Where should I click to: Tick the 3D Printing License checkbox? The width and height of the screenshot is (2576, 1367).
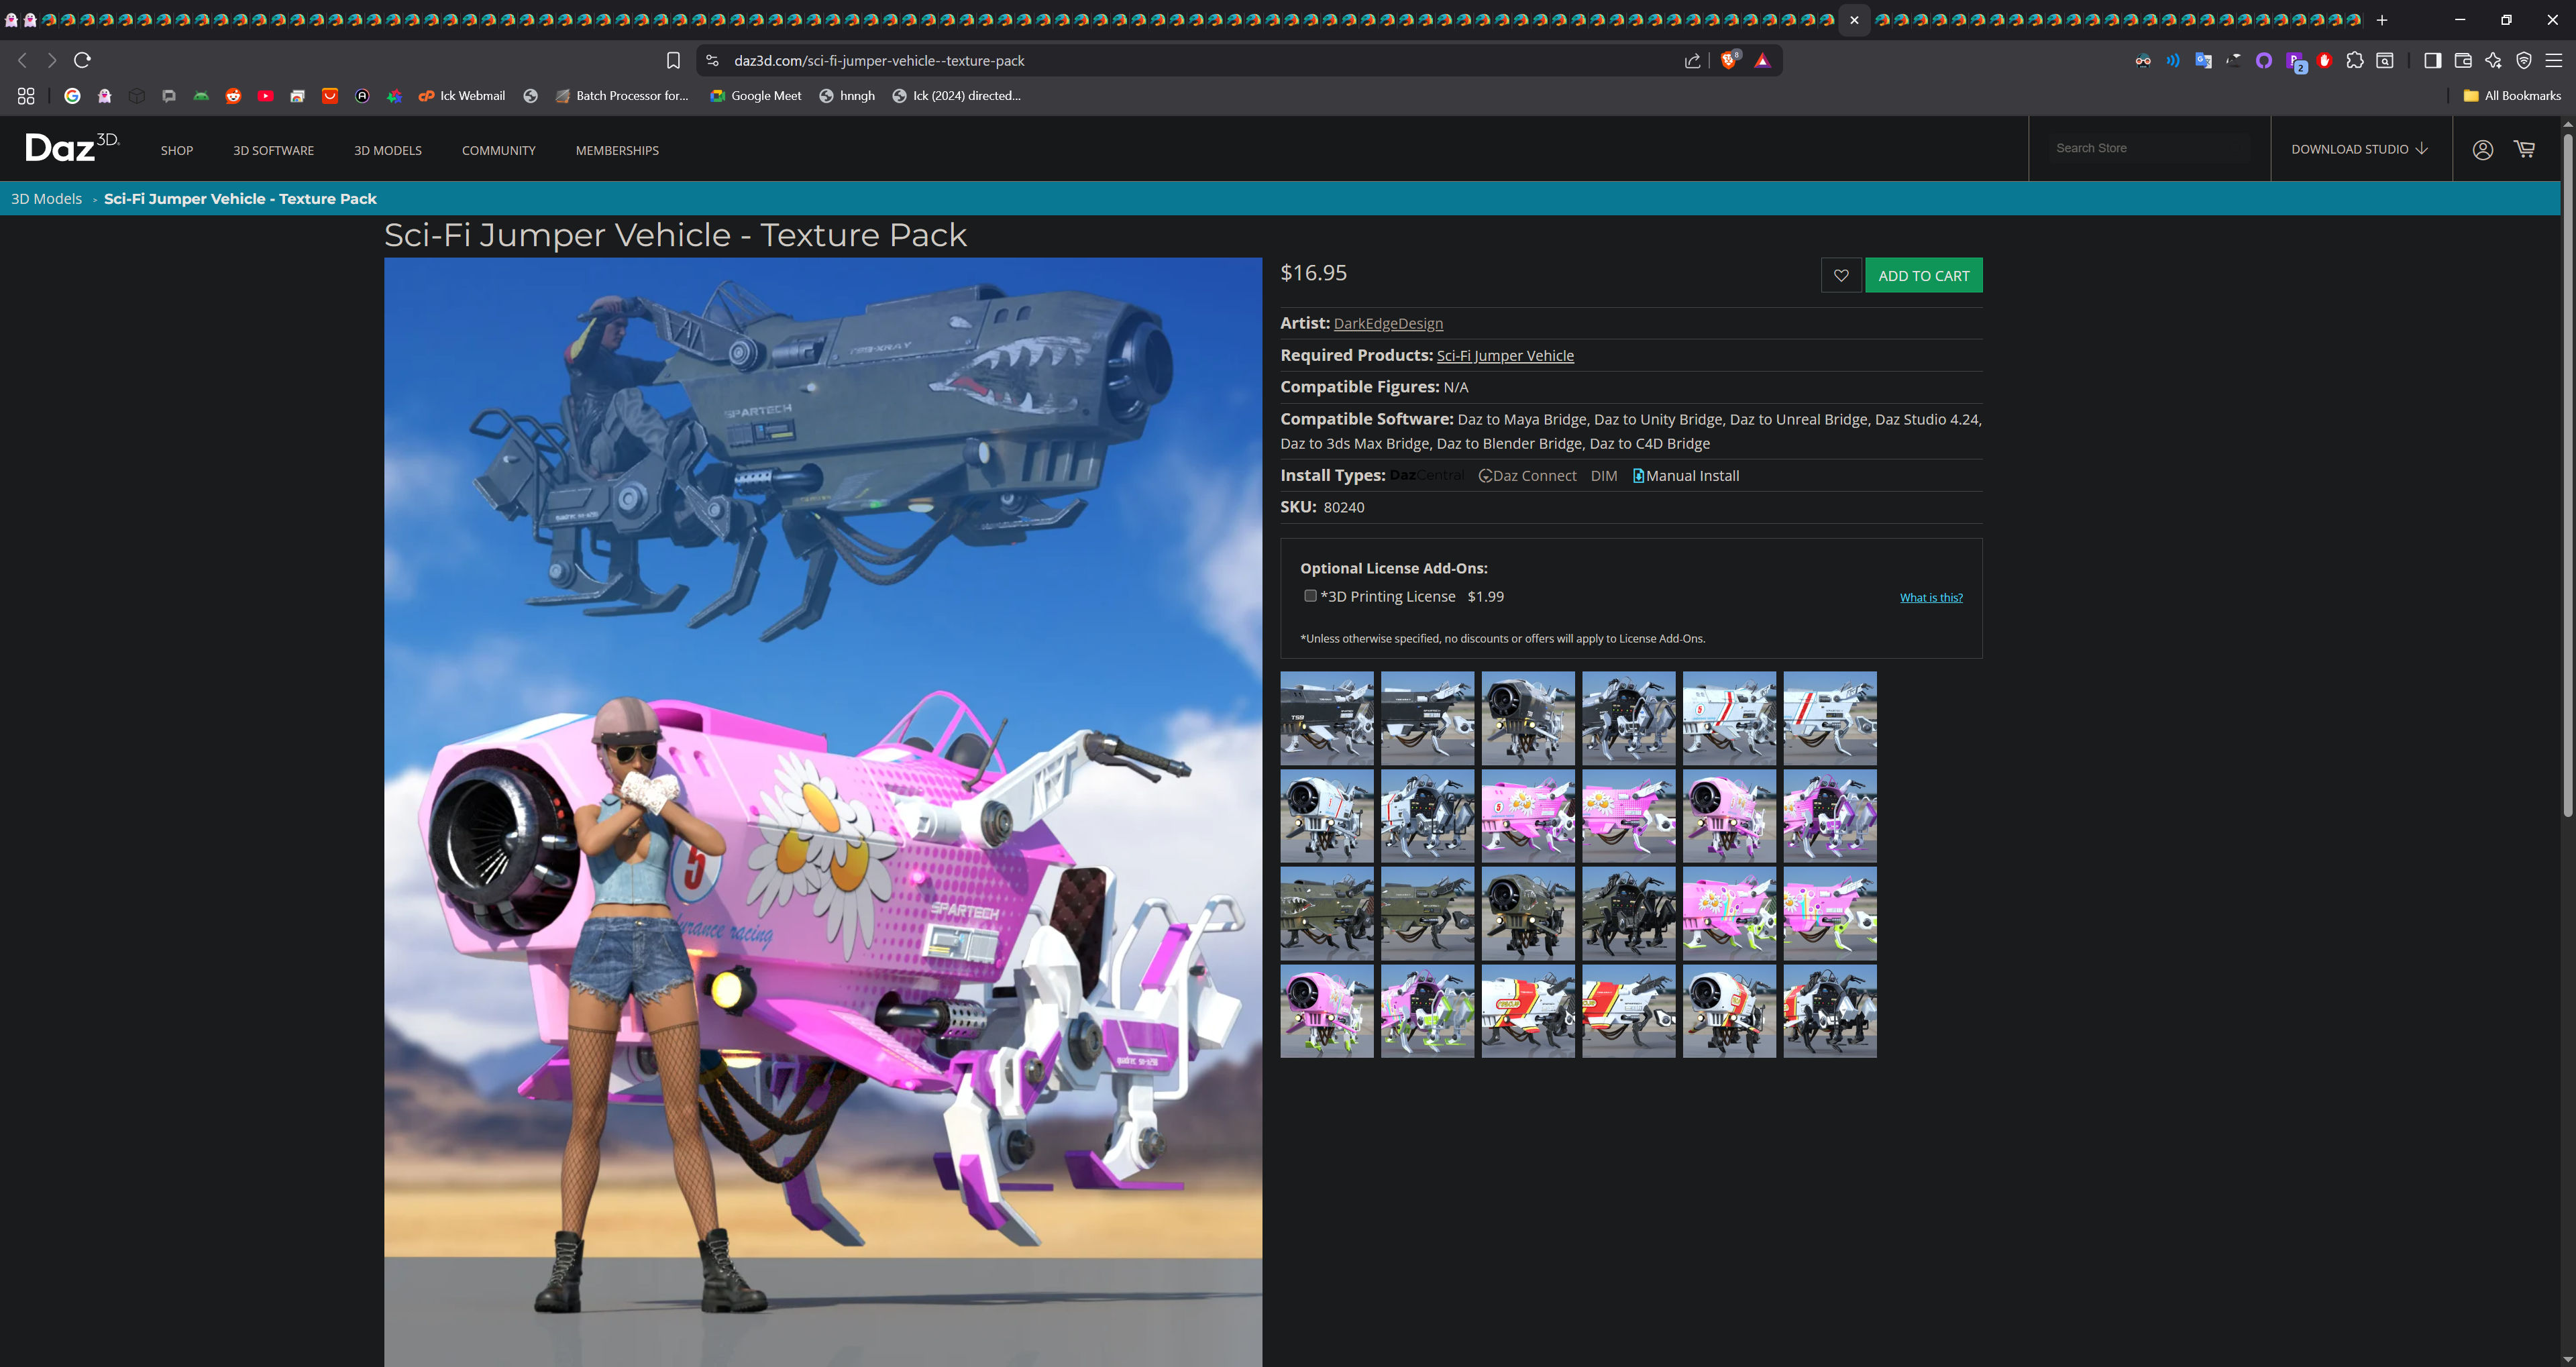pos(1310,596)
